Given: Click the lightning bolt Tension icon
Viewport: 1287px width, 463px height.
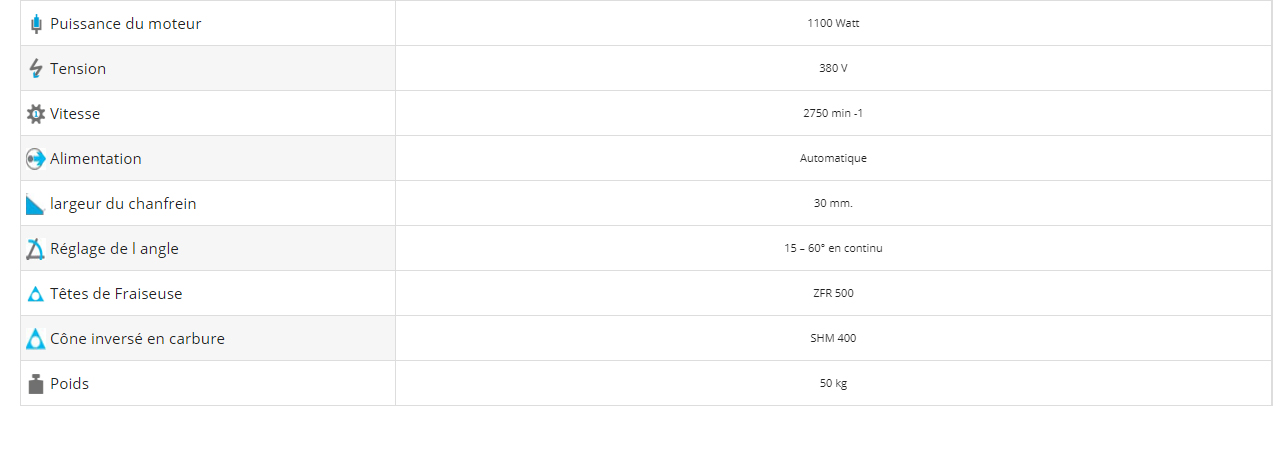Looking at the screenshot, I should click(36, 68).
